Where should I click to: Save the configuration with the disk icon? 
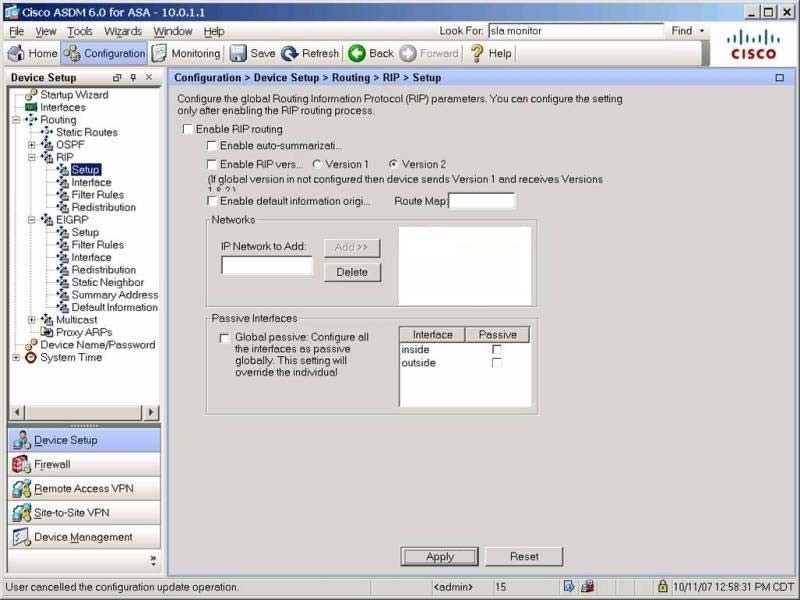point(238,53)
